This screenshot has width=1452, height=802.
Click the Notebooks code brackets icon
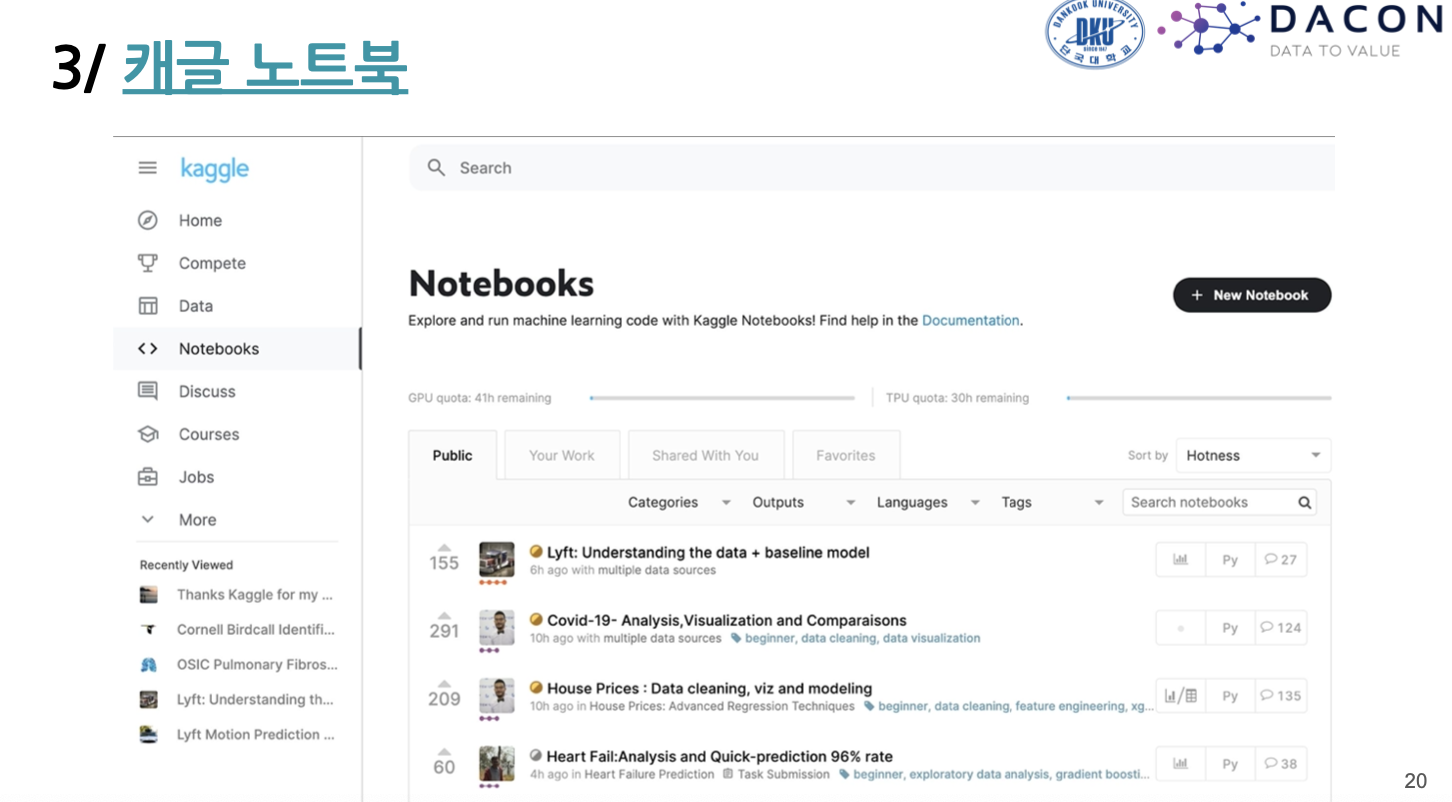tap(148, 349)
